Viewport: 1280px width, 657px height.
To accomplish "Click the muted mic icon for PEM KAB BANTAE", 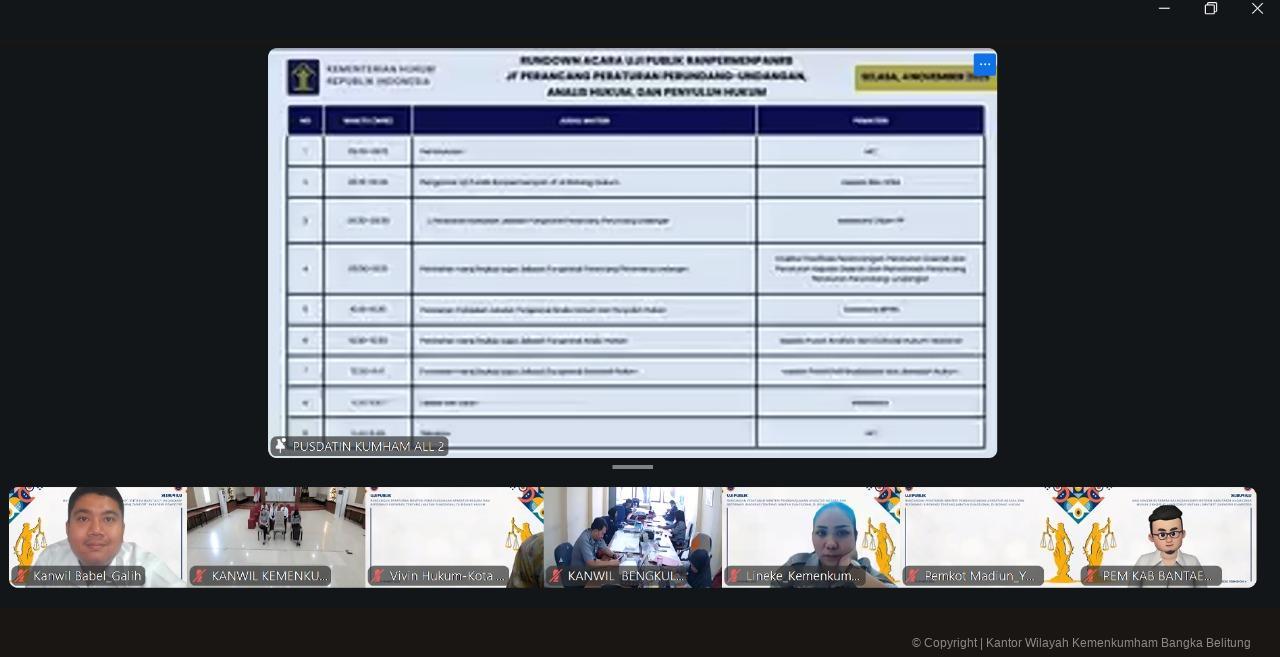I will [x=1091, y=576].
